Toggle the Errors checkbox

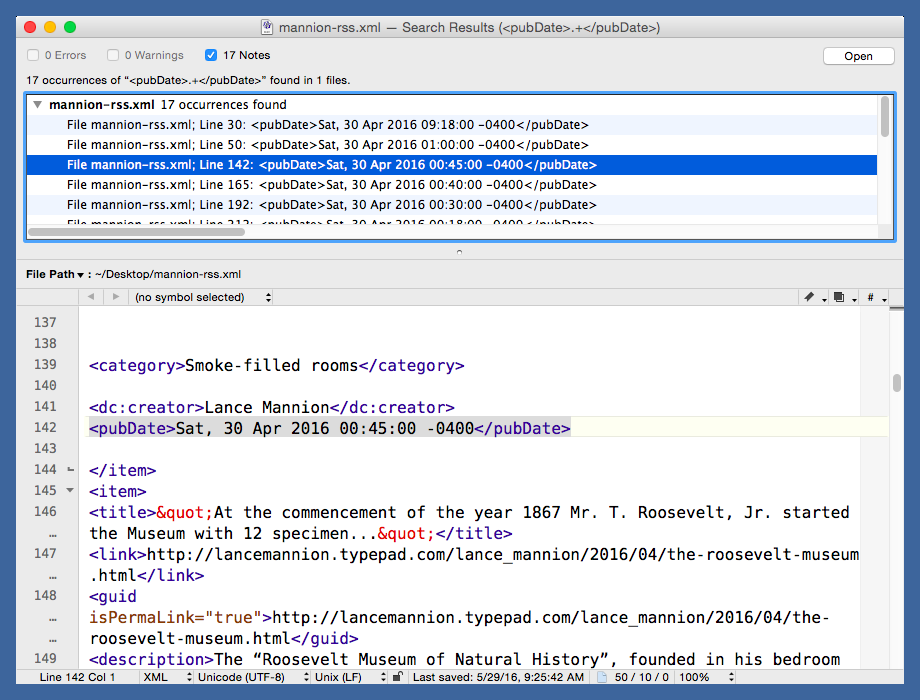[x=33, y=55]
